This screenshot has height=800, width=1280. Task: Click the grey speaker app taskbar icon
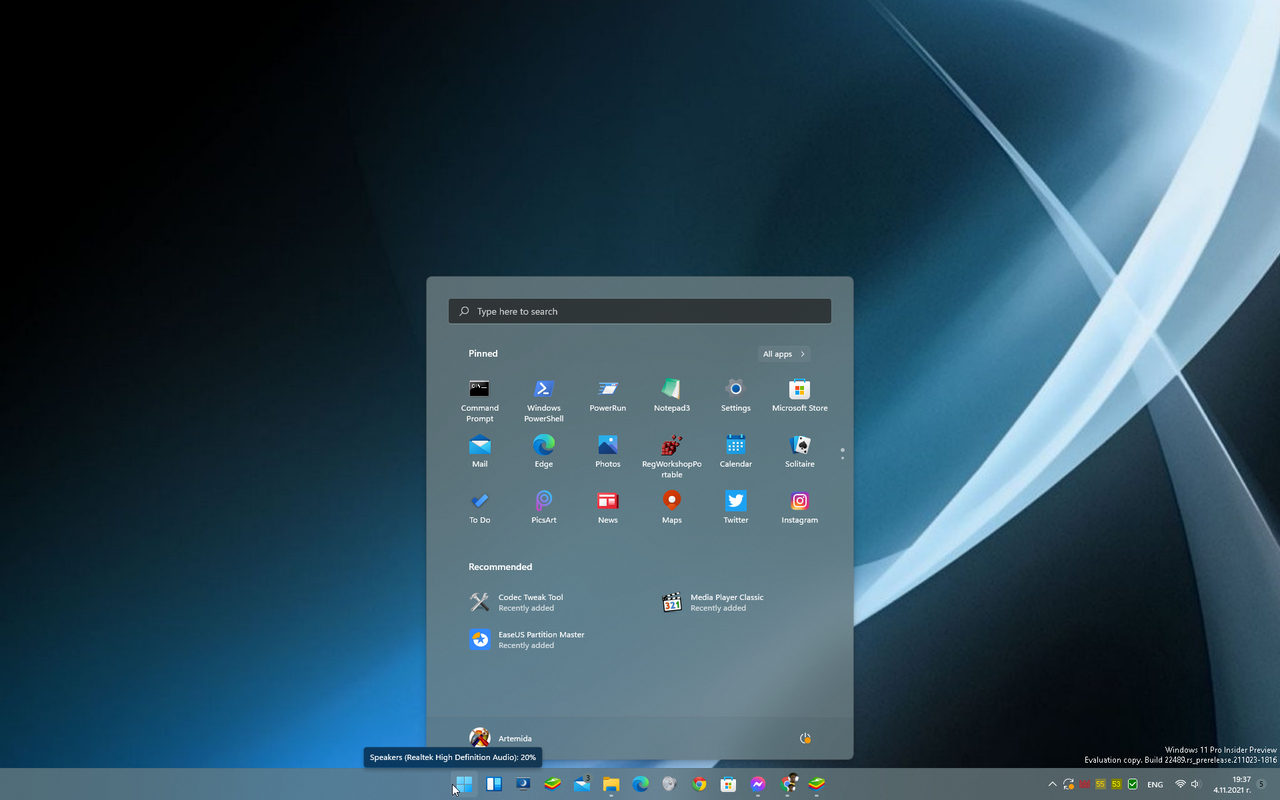(670, 784)
